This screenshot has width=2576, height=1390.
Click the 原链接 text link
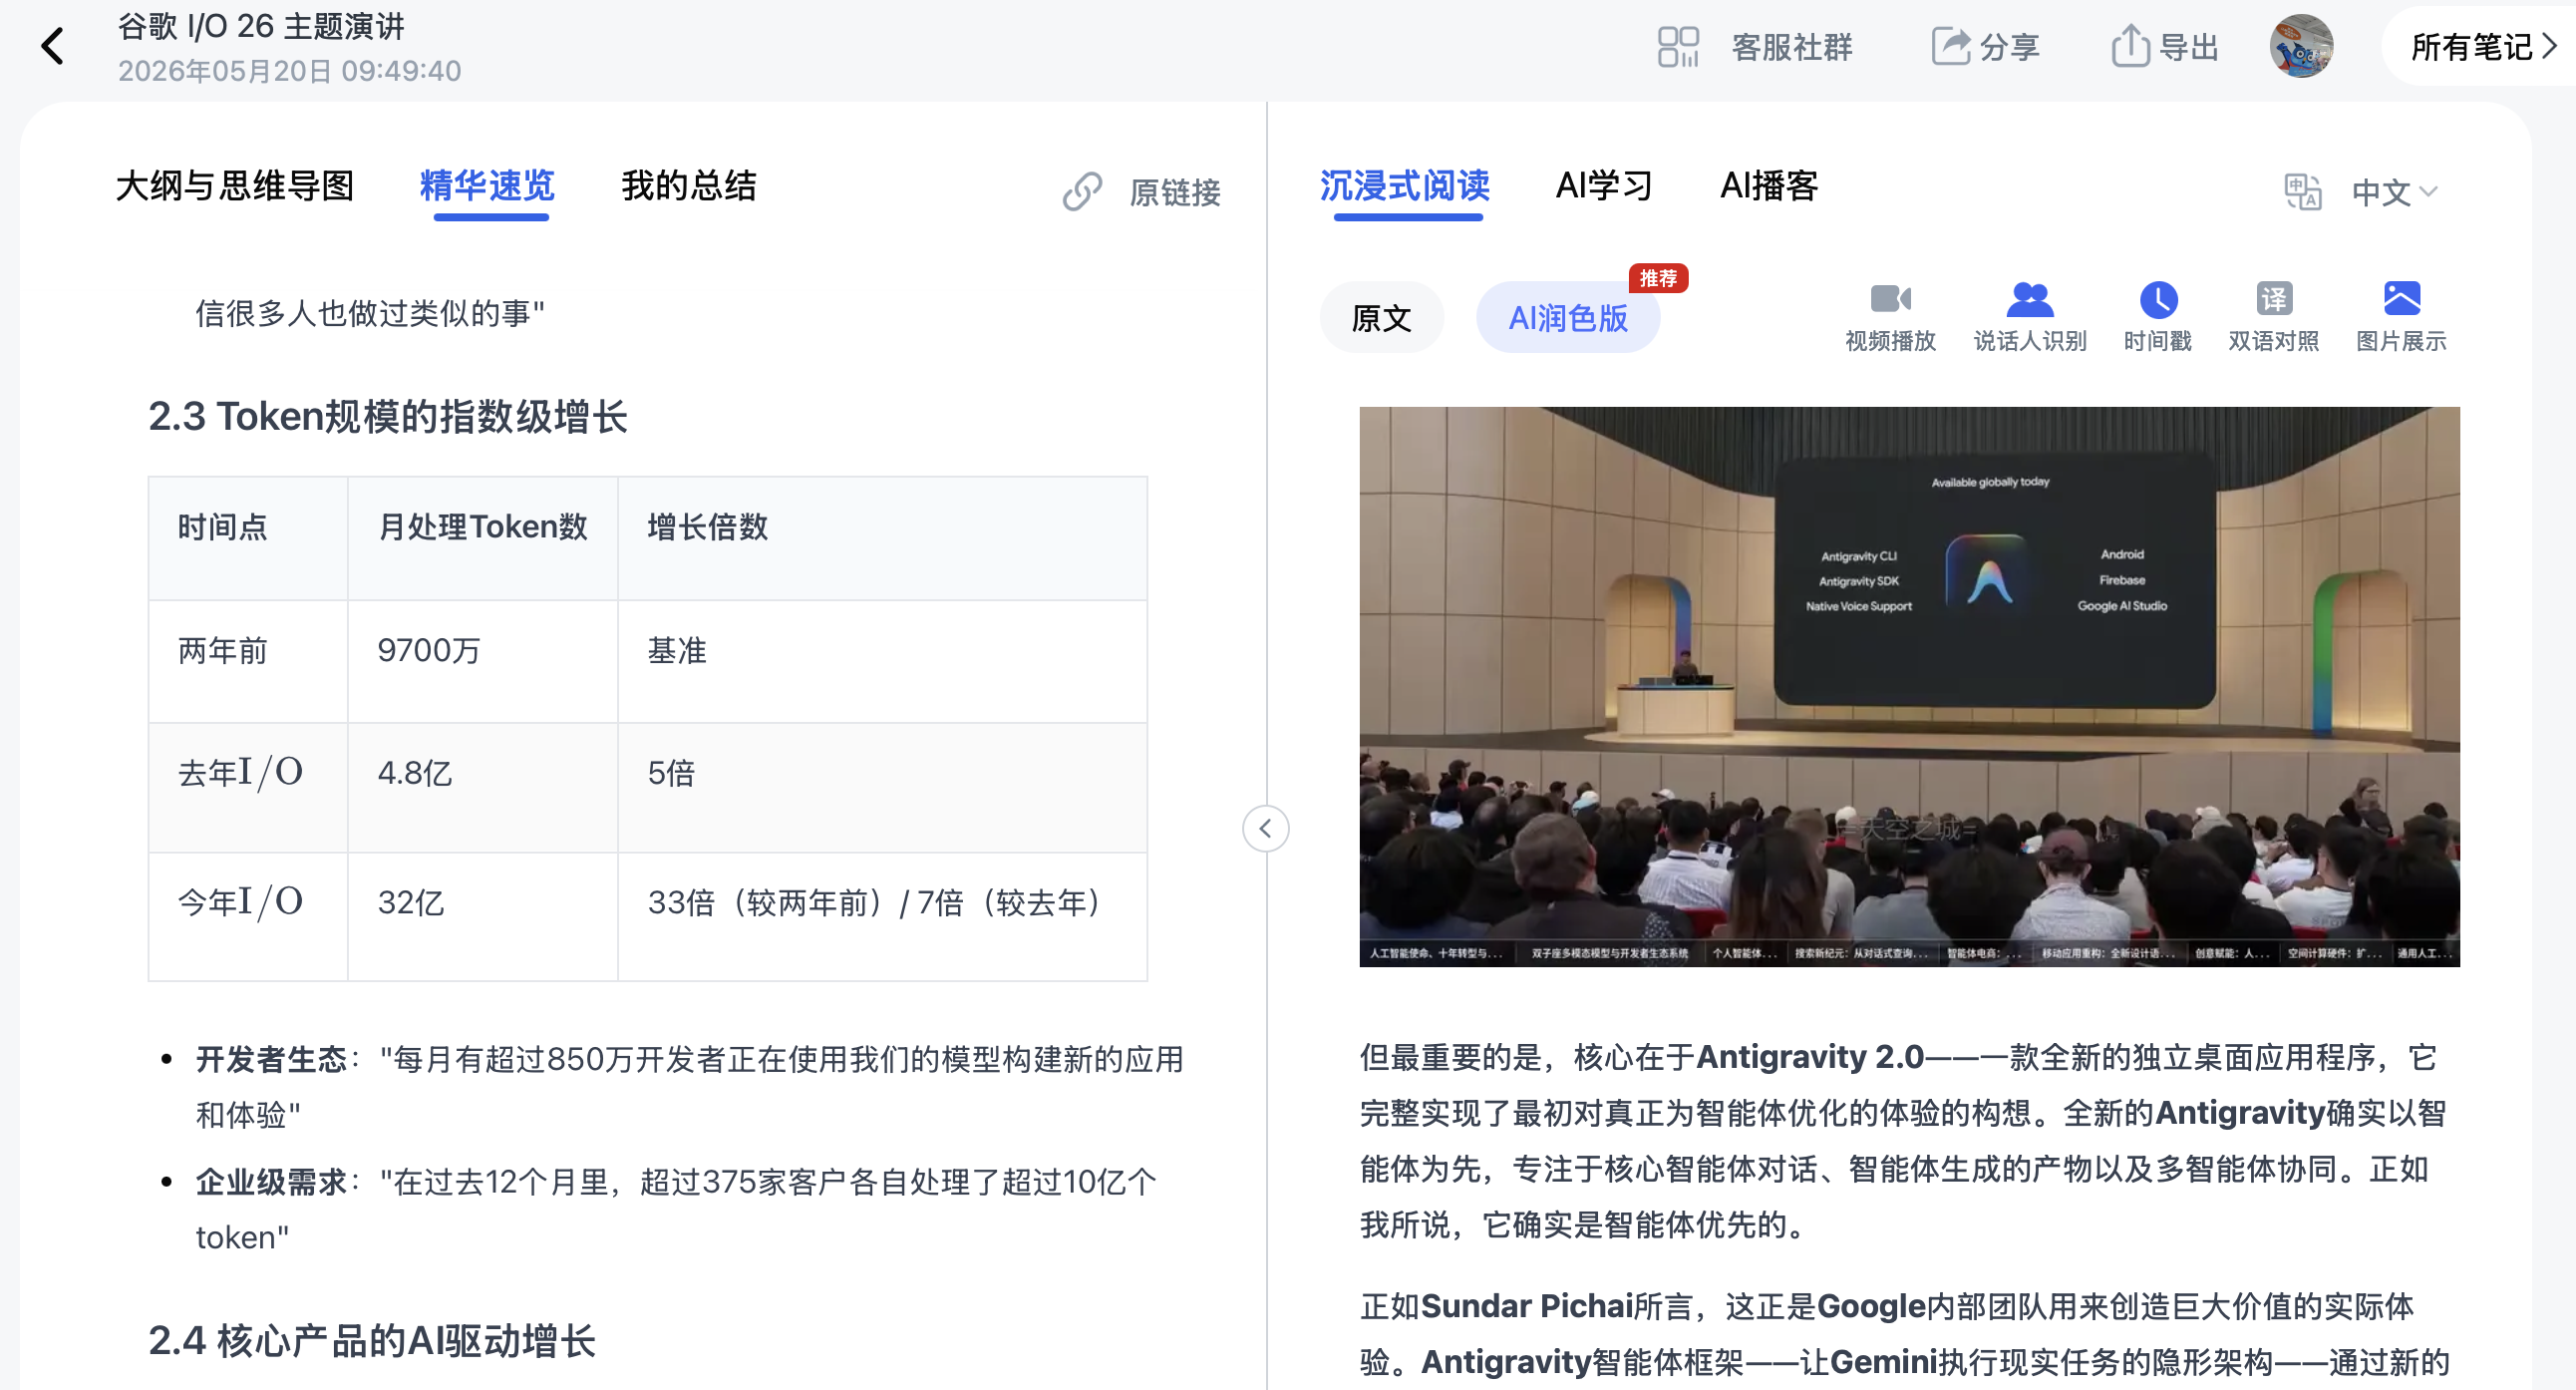(x=1175, y=192)
